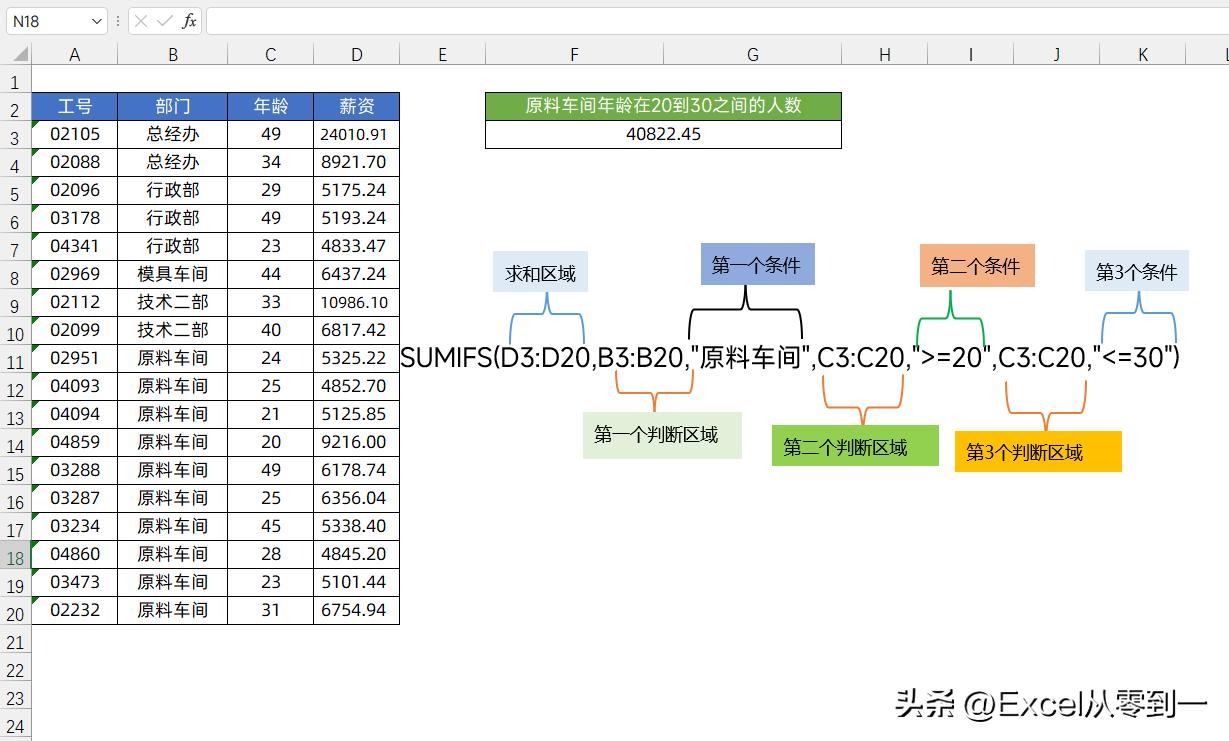1229x741 pixels.
Task: Select the green 第二个判断区域 label shape
Action: pyautogui.click(x=855, y=446)
